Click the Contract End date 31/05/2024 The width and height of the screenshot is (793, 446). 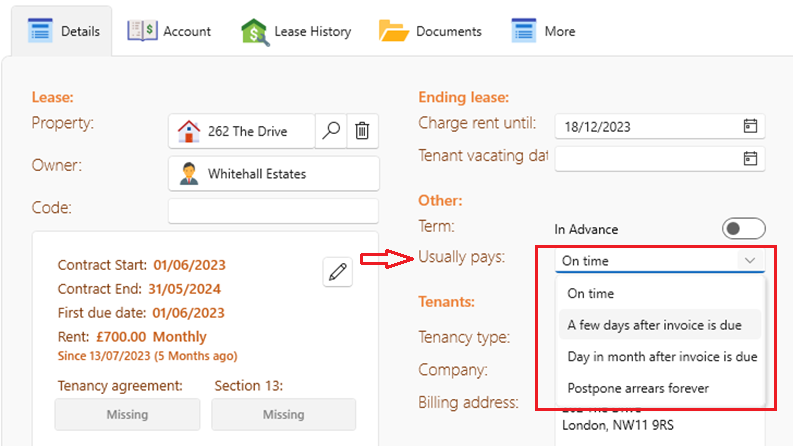point(184,289)
